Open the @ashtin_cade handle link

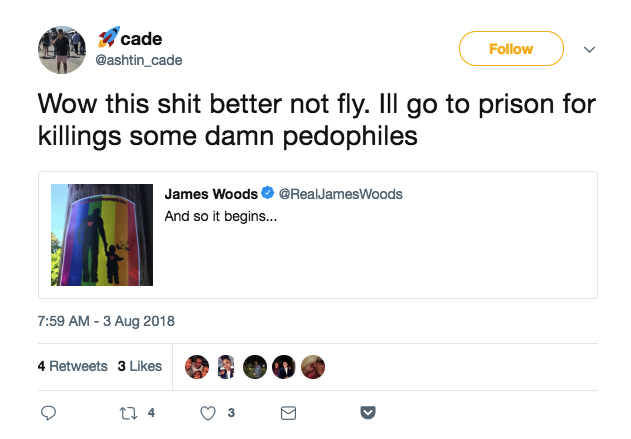coord(139,60)
